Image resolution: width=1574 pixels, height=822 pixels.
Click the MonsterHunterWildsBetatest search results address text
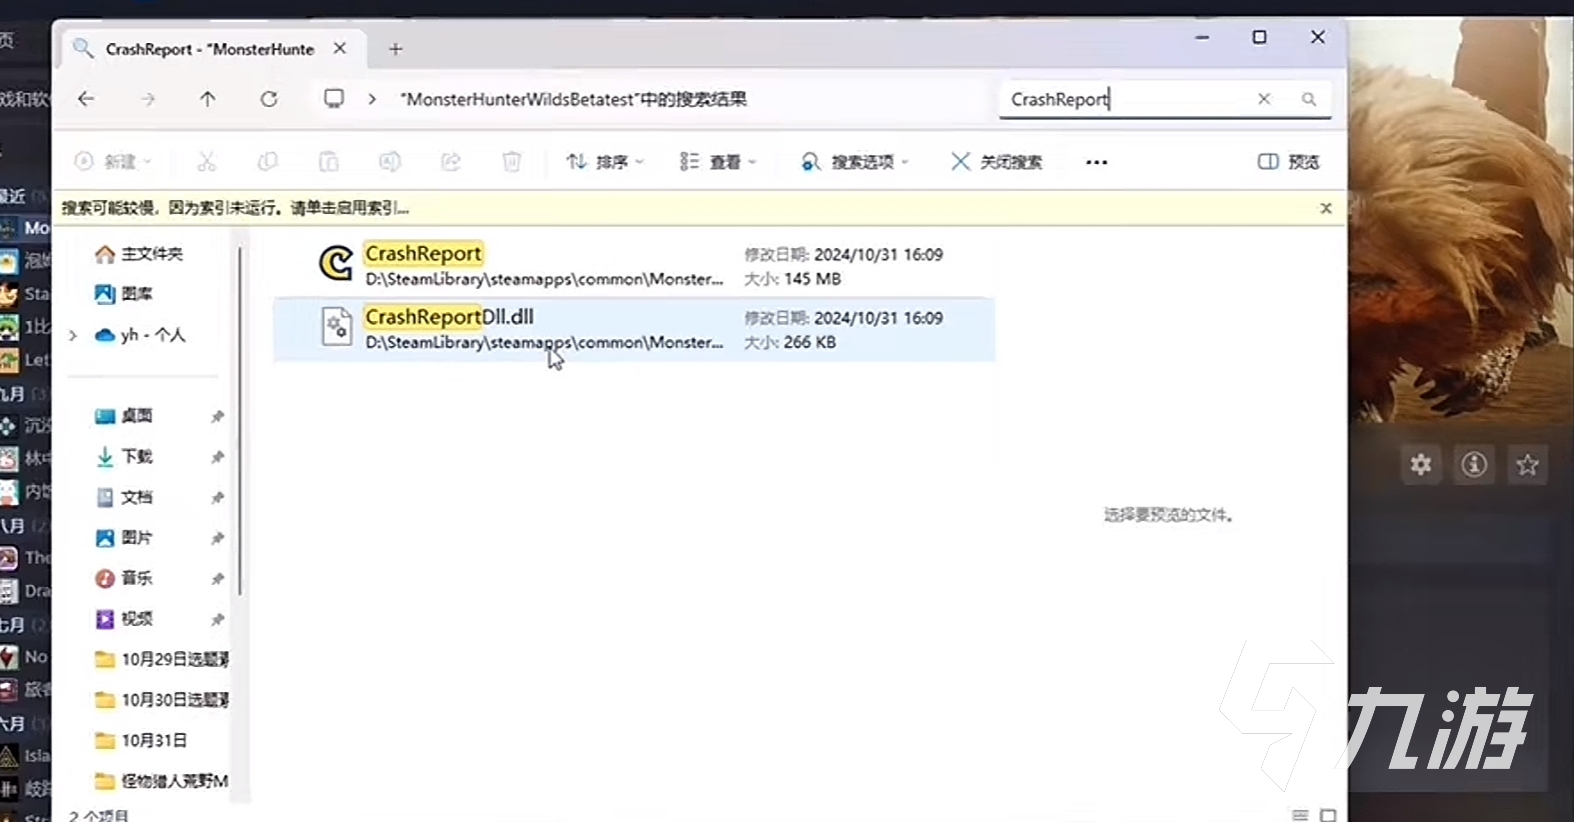(x=573, y=99)
